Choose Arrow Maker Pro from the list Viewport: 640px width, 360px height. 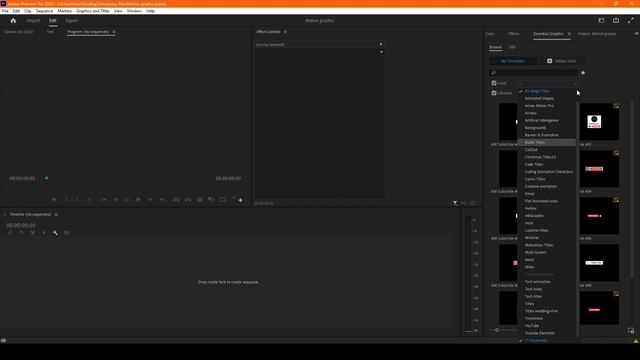point(539,106)
